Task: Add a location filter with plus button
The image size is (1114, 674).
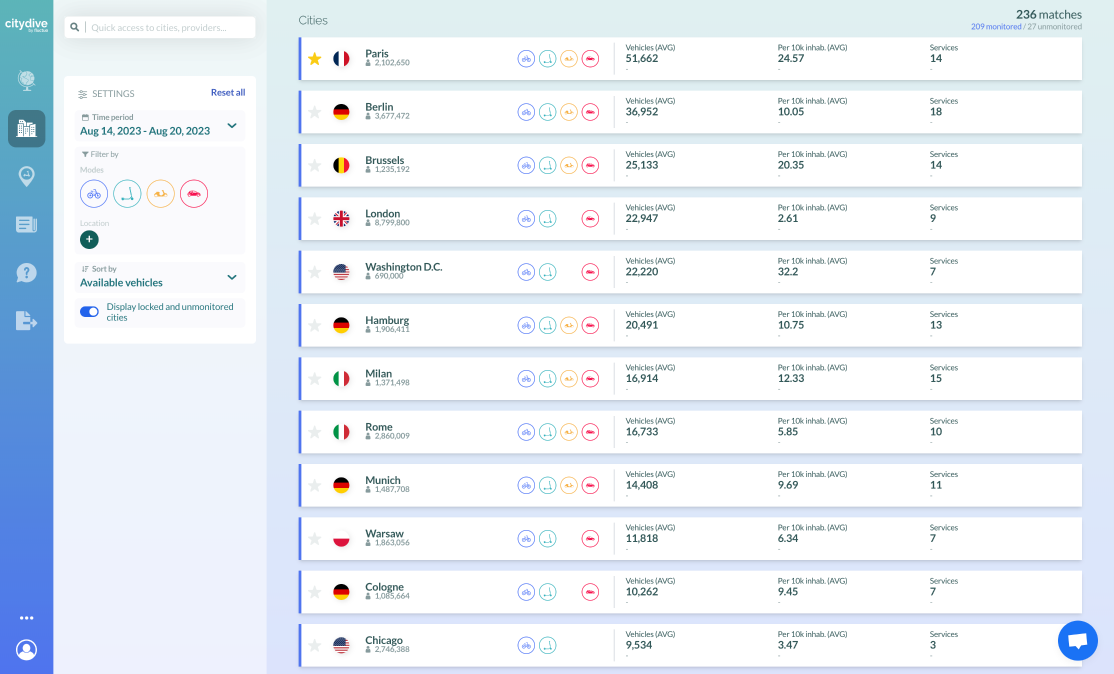Action: click(89, 239)
